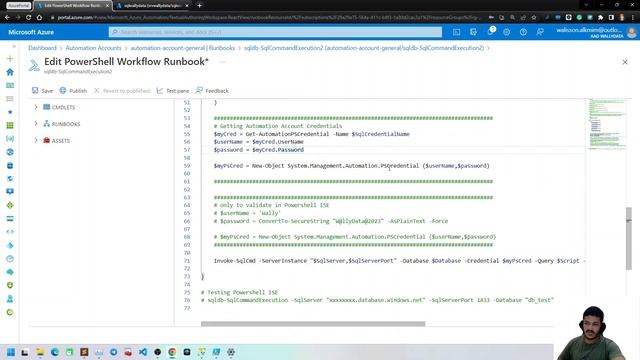
Task: Open File Explorer from taskbar
Action: [40, 352]
